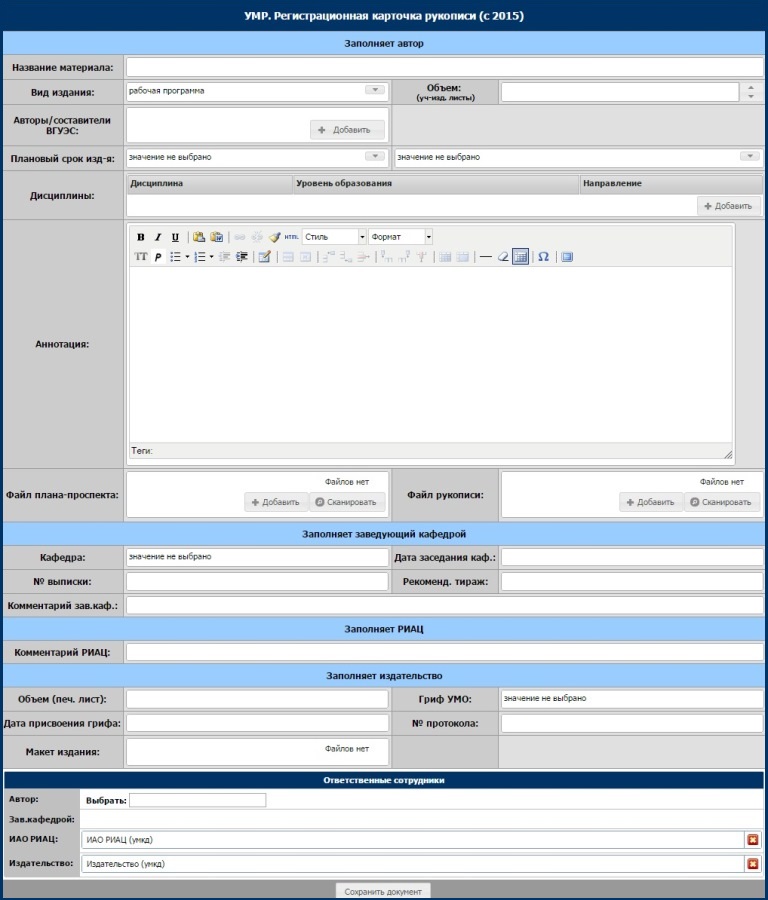Remove ИАО РИАЦ (умкд) with red X
Image resolution: width=768 pixels, height=900 pixels.
753,840
